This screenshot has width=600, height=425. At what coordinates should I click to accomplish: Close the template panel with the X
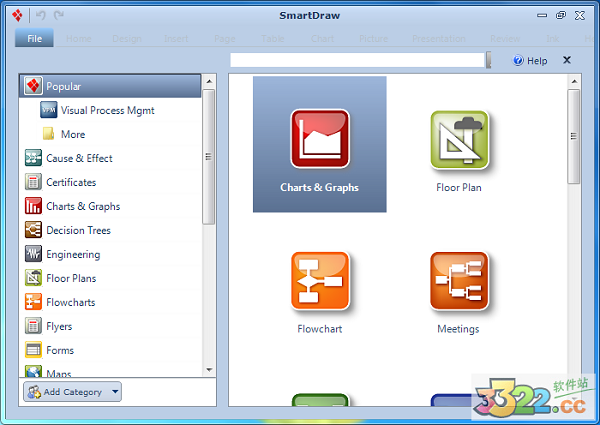567,60
